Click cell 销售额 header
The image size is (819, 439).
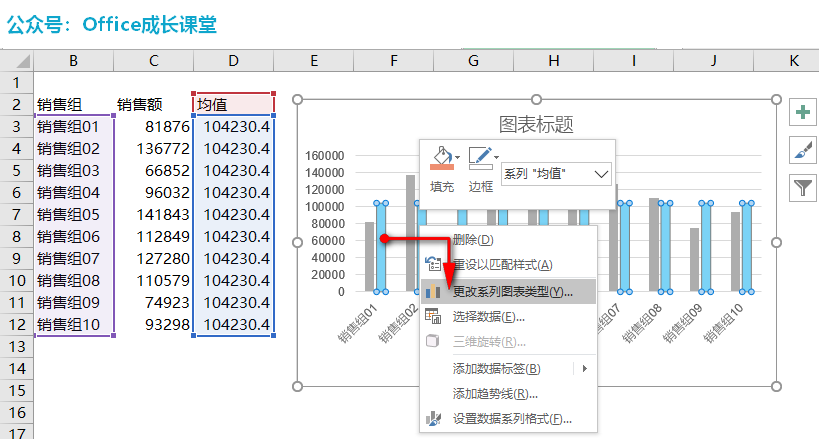point(154,105)
